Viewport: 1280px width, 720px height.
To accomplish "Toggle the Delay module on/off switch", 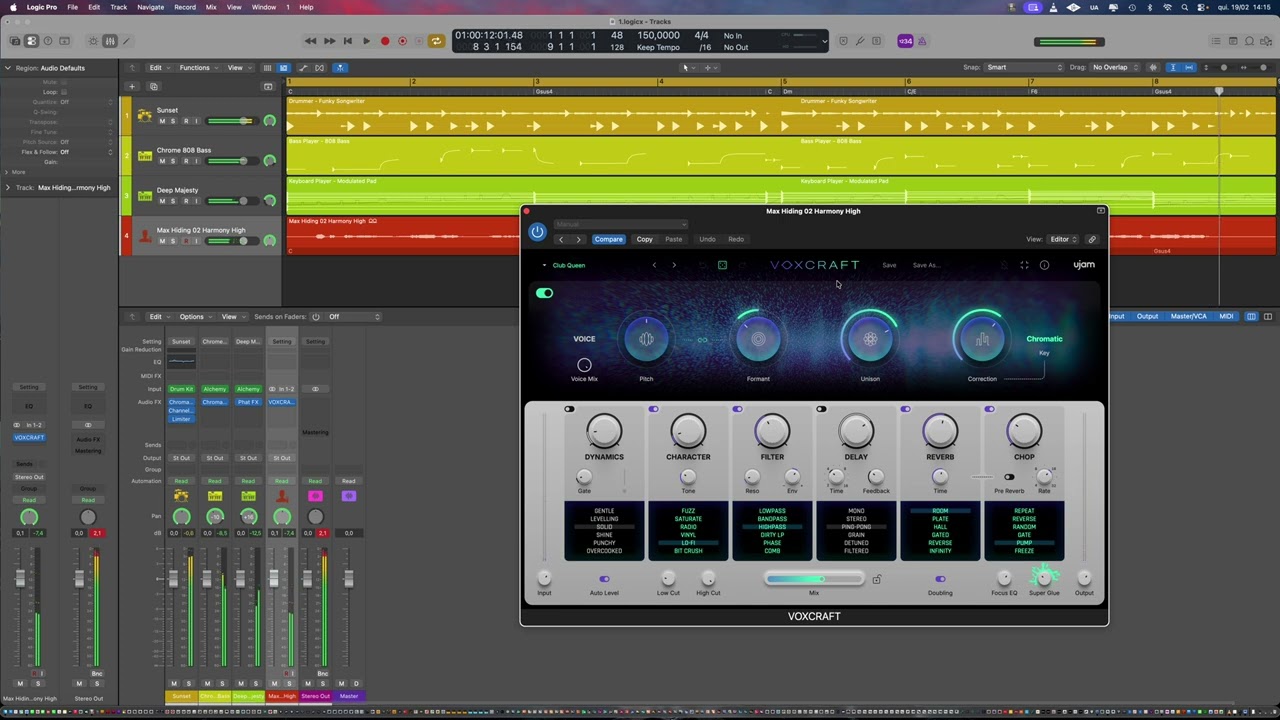I will click(x=821, y=409).
